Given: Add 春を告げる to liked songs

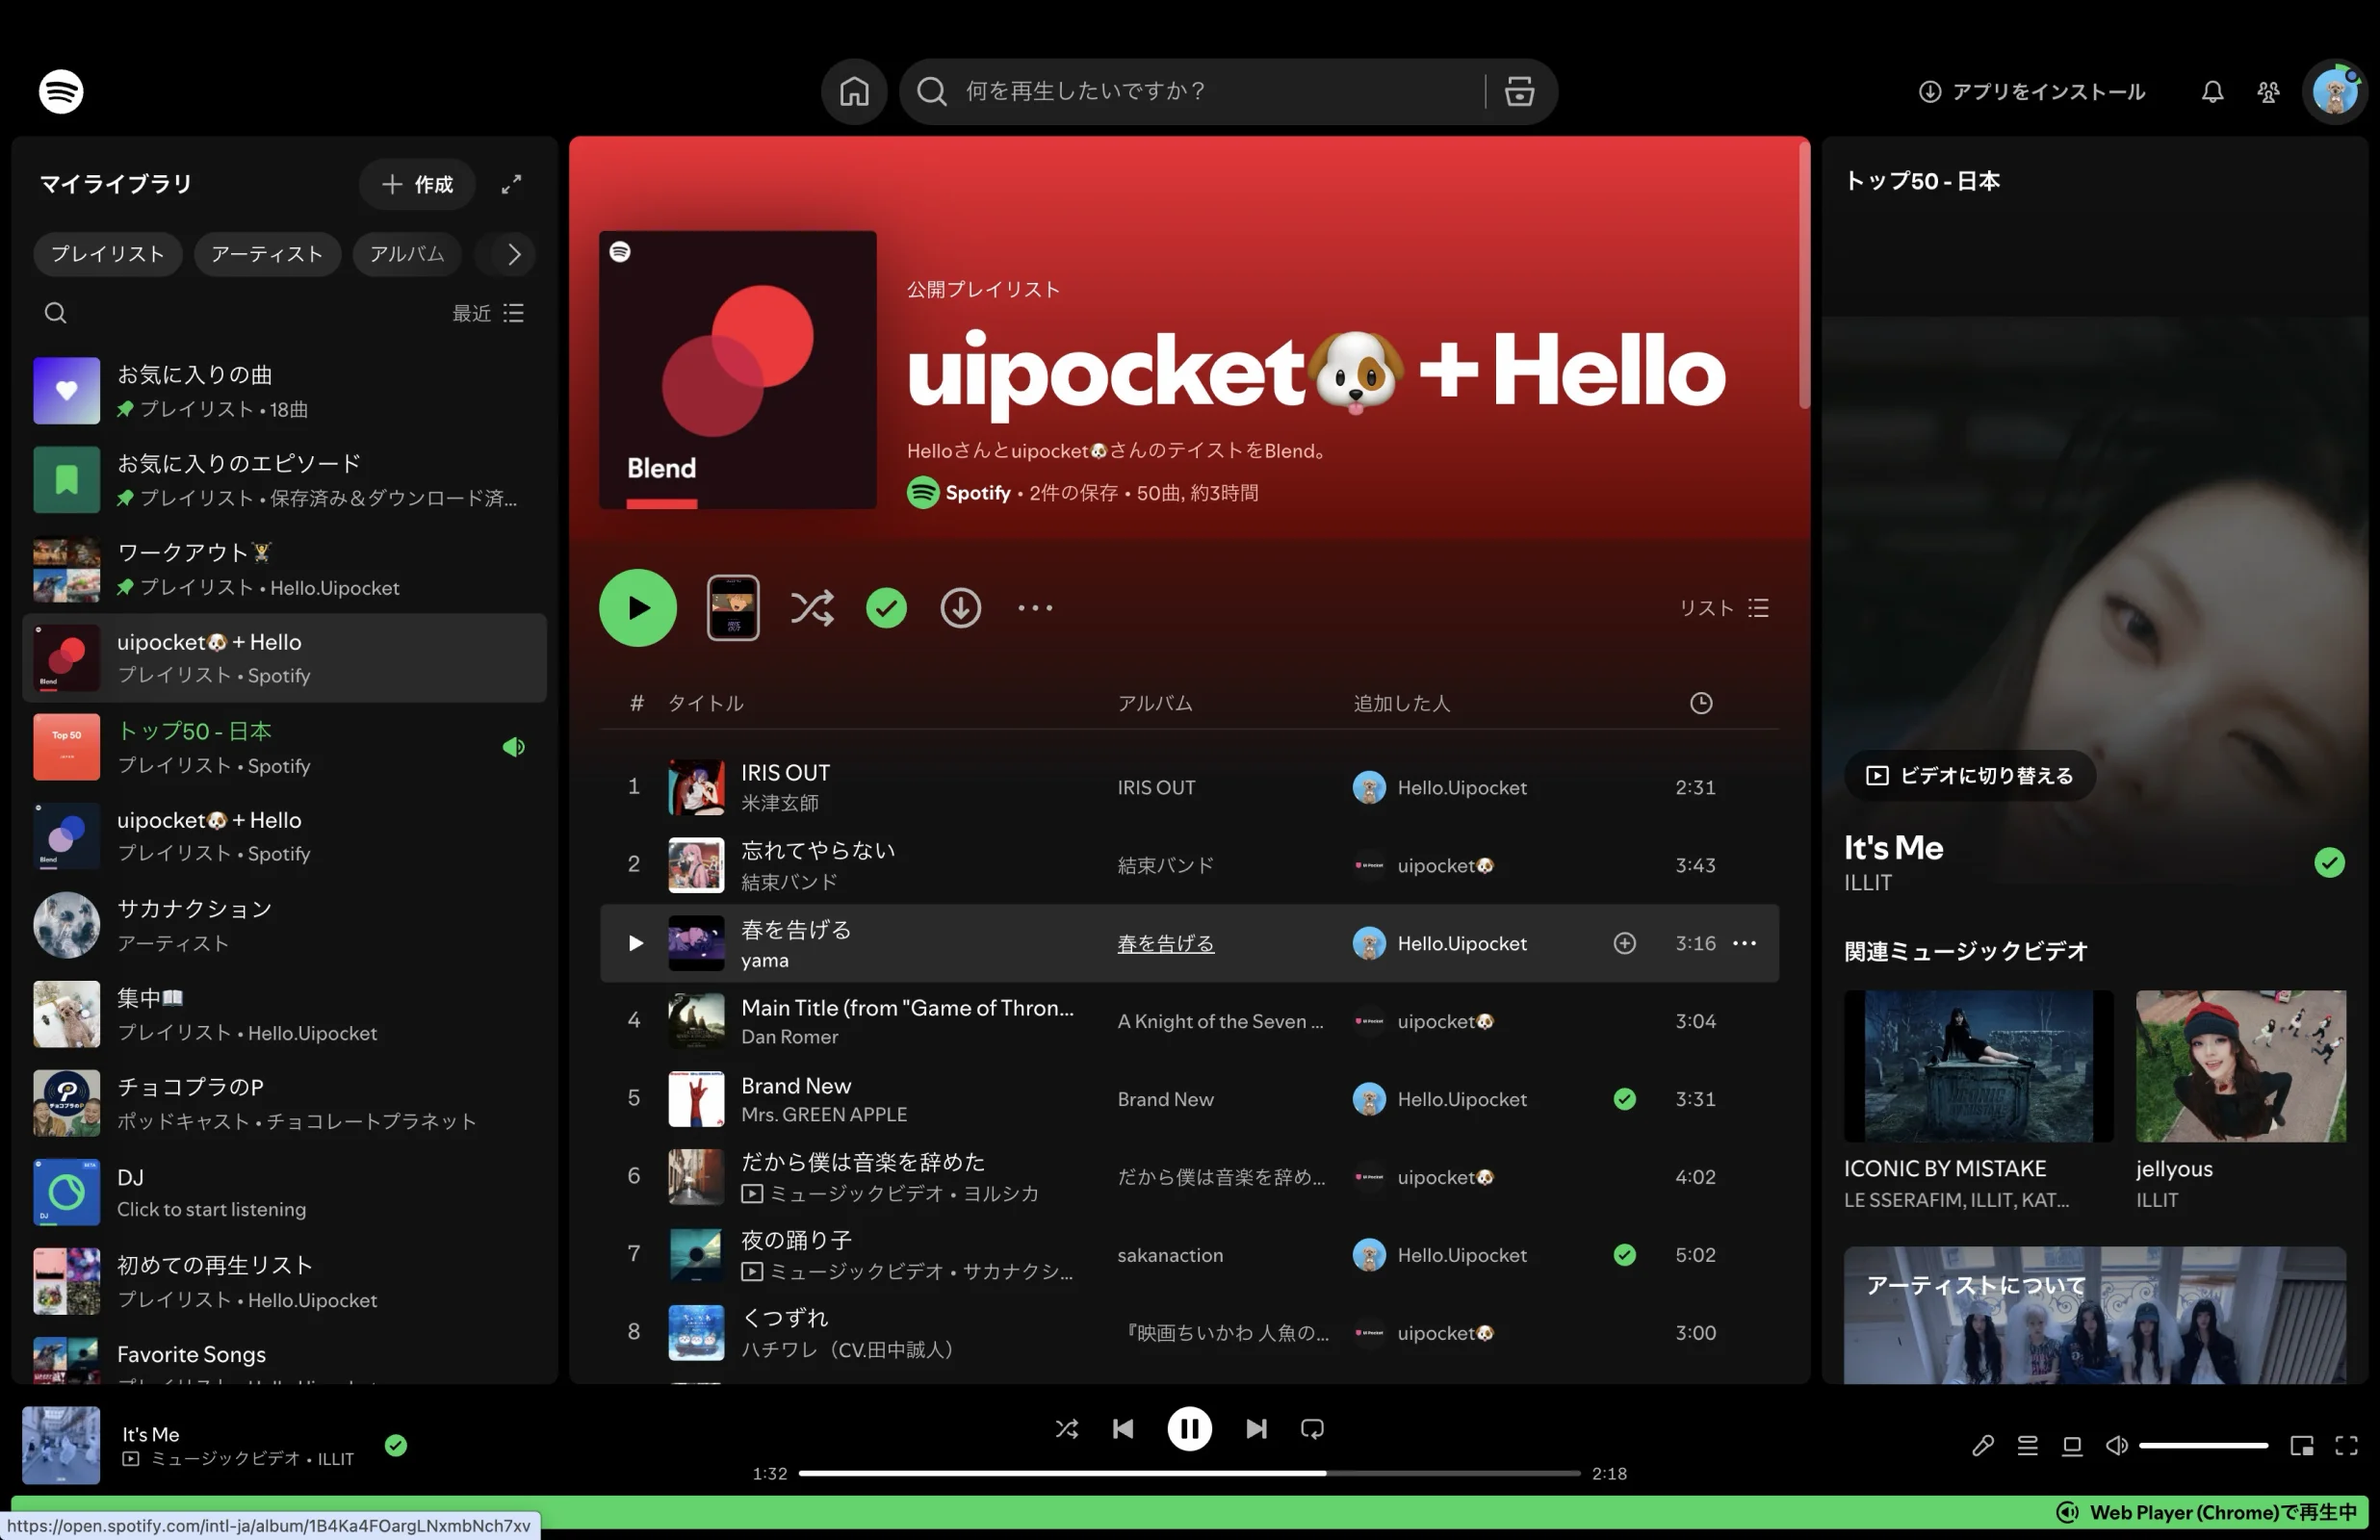Looking at the screenshot, I should (1625, 943).
